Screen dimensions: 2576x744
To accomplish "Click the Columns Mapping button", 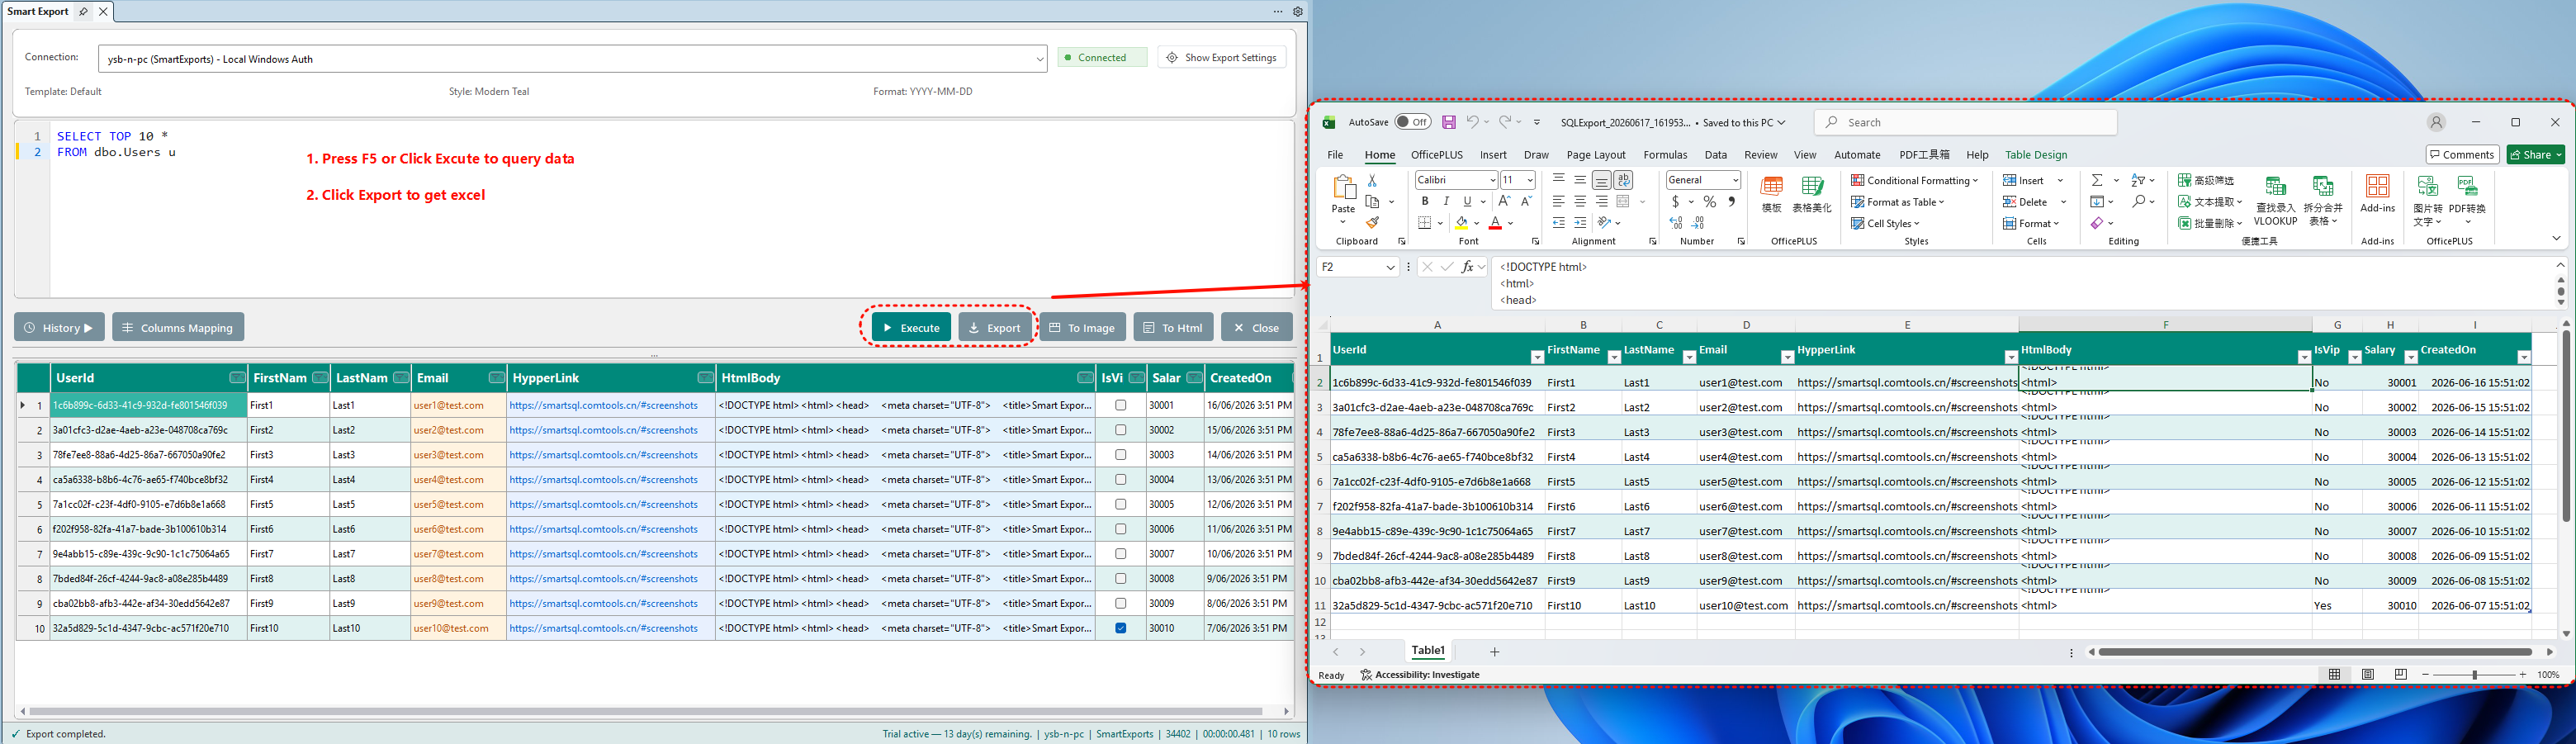I will 178,327.
